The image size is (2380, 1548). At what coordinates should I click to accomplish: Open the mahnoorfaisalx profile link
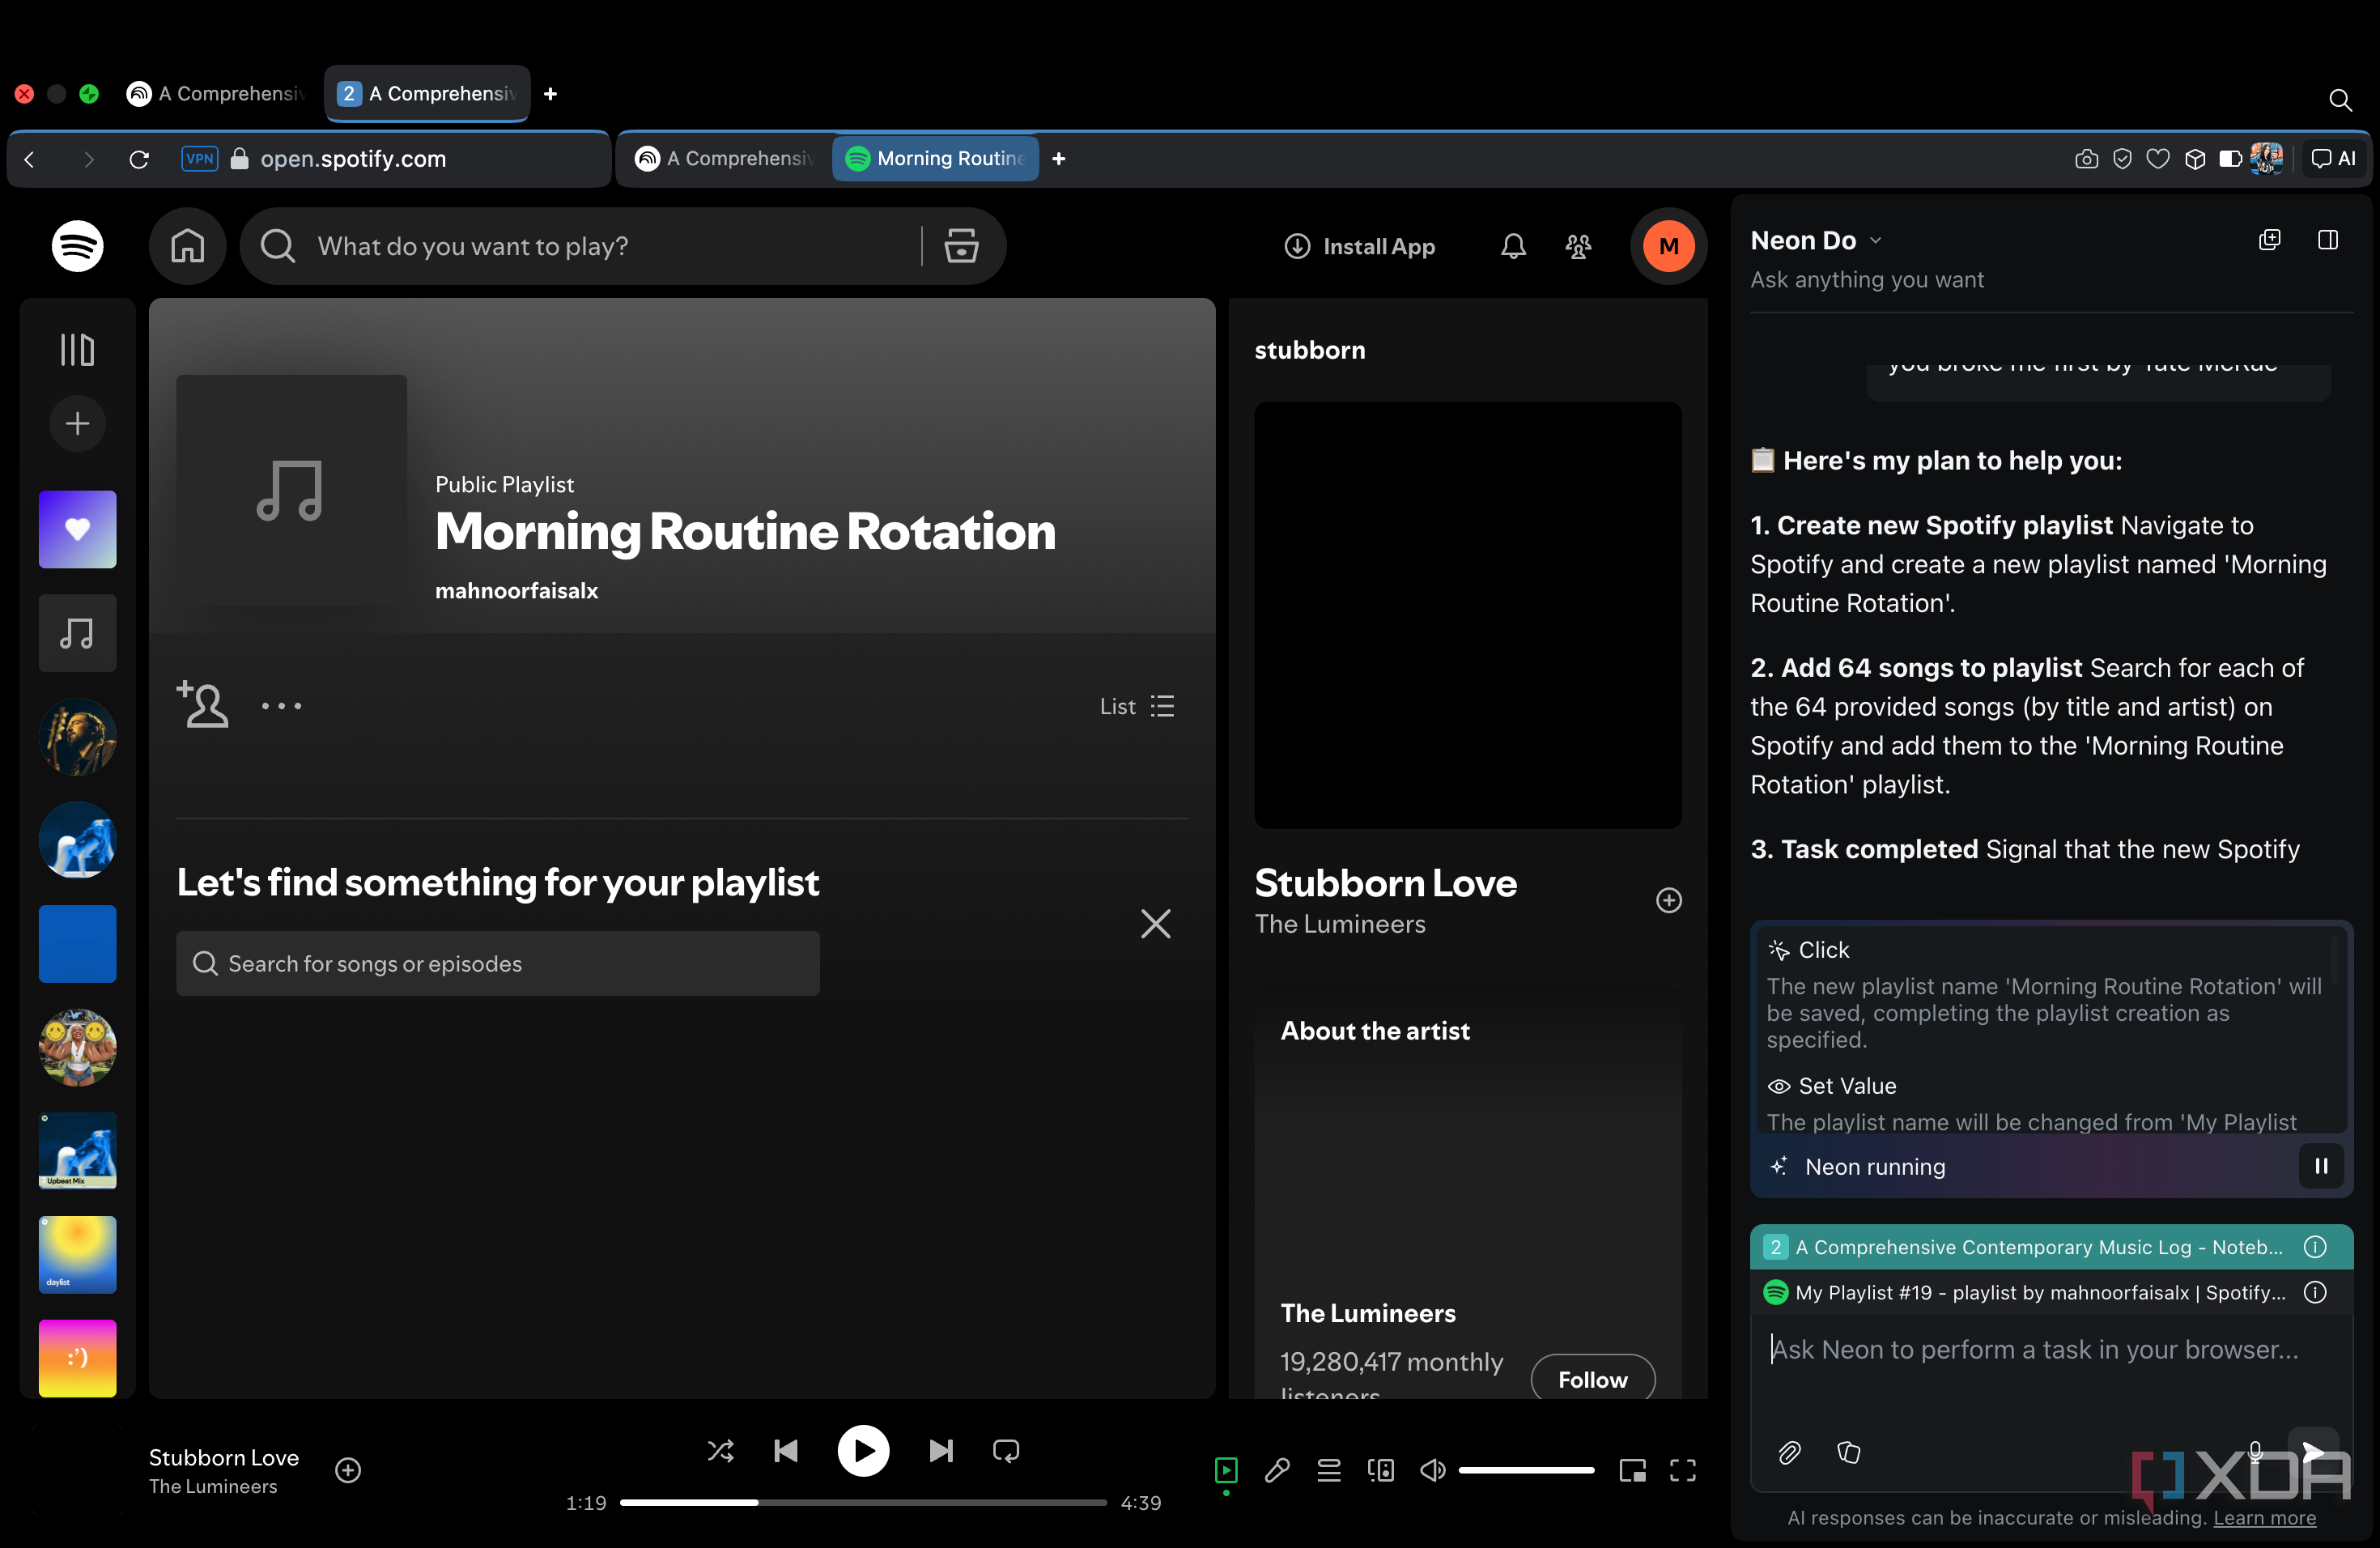pyautogui.click(x=516, y=590)
